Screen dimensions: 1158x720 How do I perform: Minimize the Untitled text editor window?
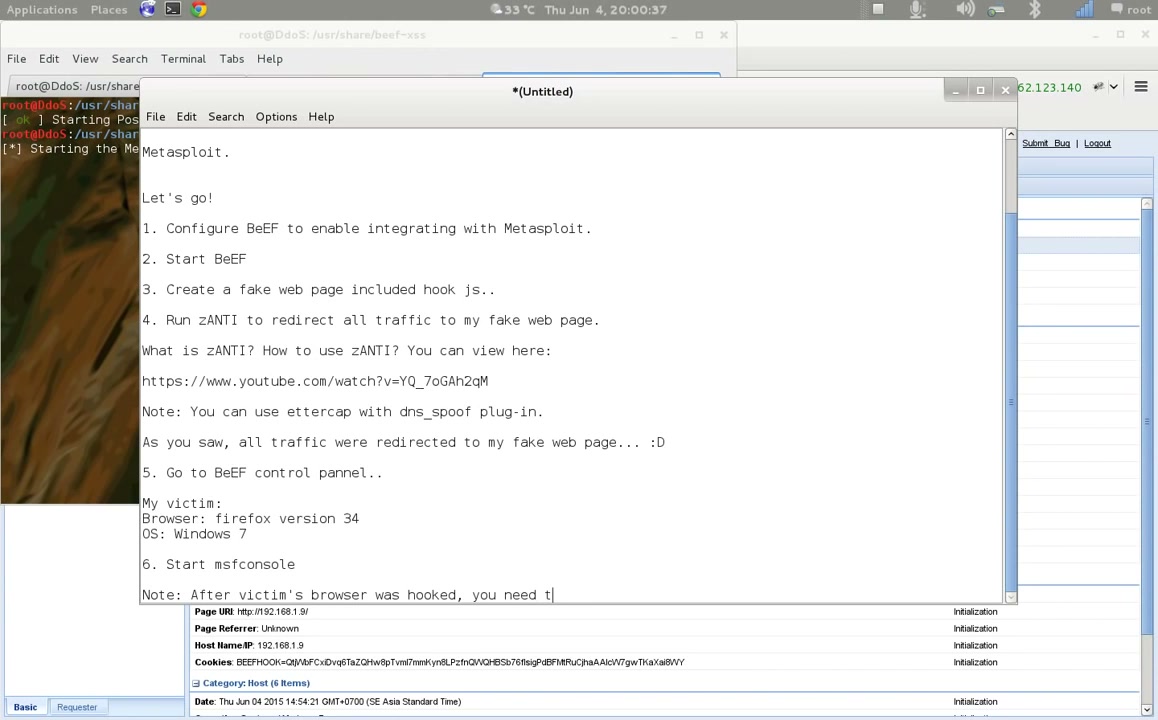tap(956, 90)
